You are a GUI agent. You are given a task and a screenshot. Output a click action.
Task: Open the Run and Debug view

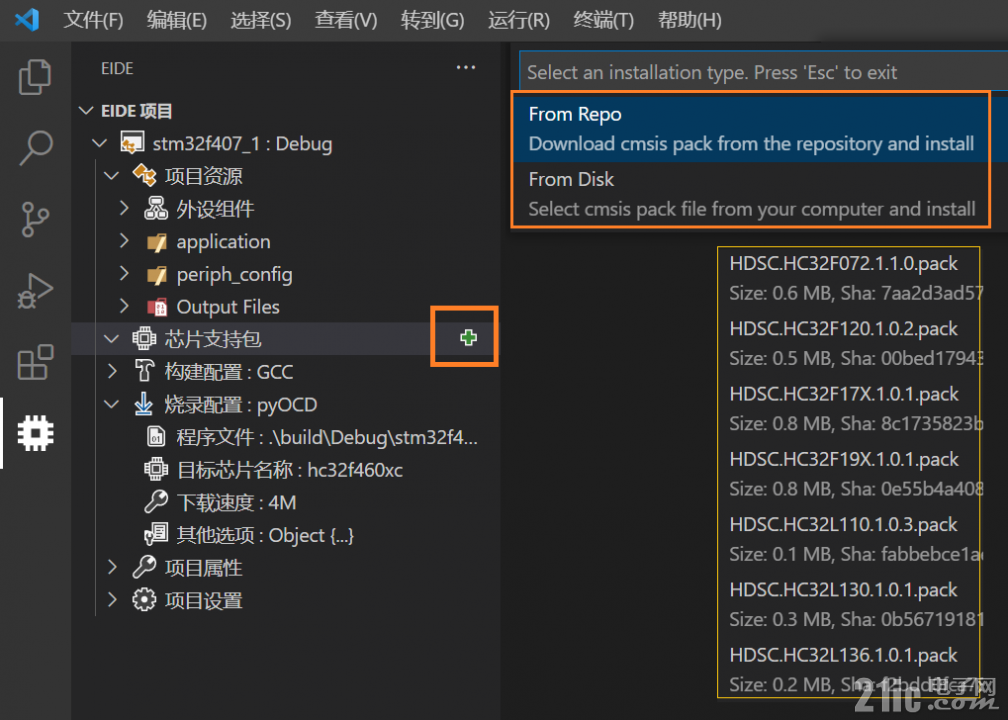[35, 291]
